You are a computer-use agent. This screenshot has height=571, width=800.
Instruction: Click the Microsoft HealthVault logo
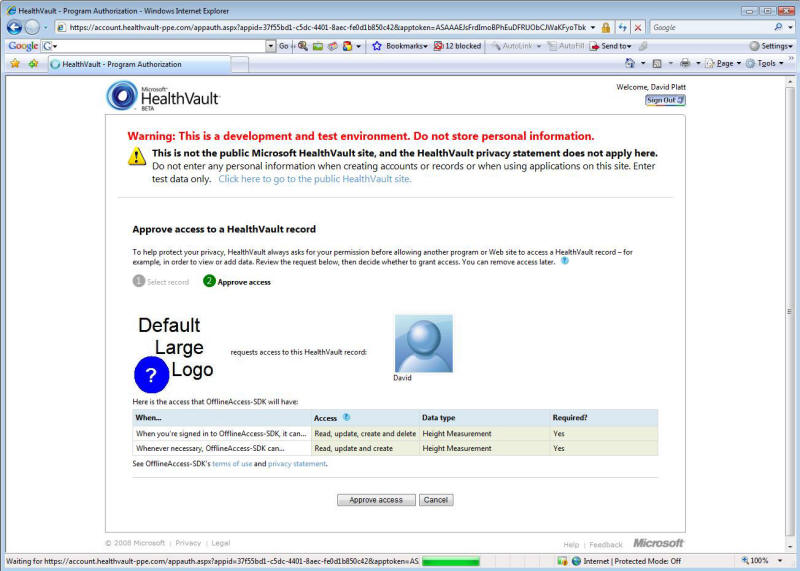click(163, 96)
